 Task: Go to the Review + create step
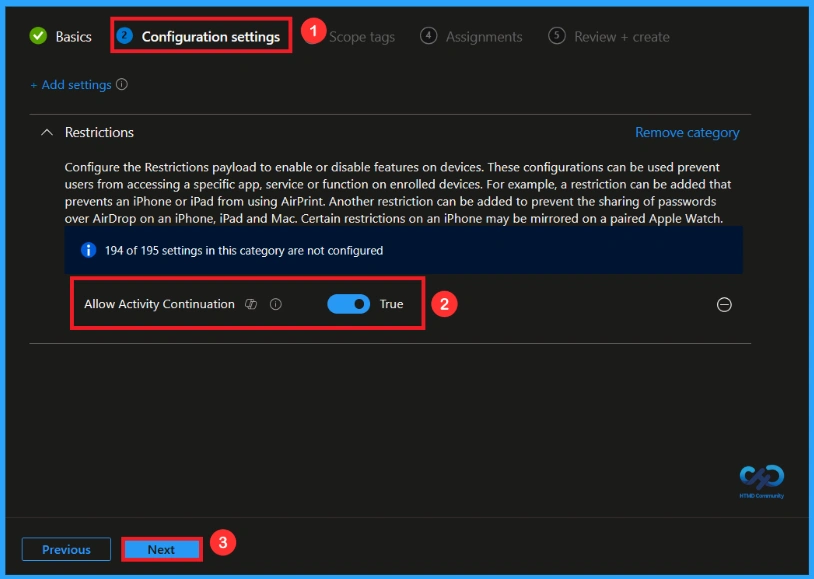click(x=620, y=35)
